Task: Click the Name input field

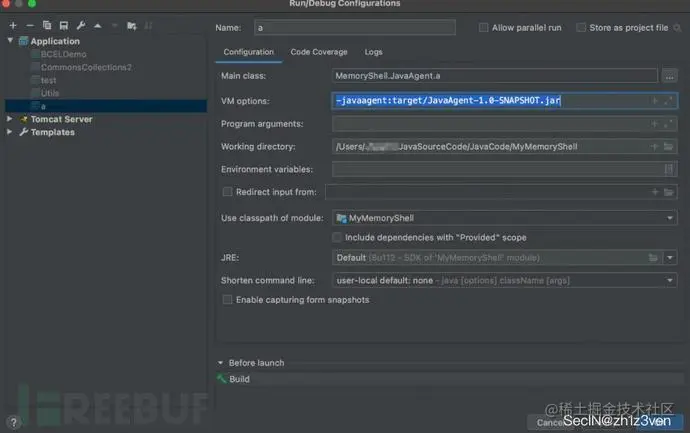Action: point(355,28)
